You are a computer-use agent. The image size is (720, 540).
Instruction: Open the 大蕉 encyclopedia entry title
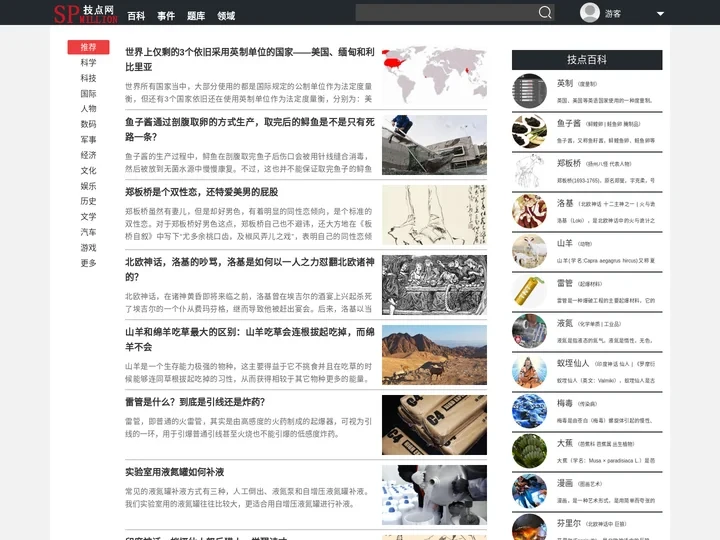[x=565, y=443]
